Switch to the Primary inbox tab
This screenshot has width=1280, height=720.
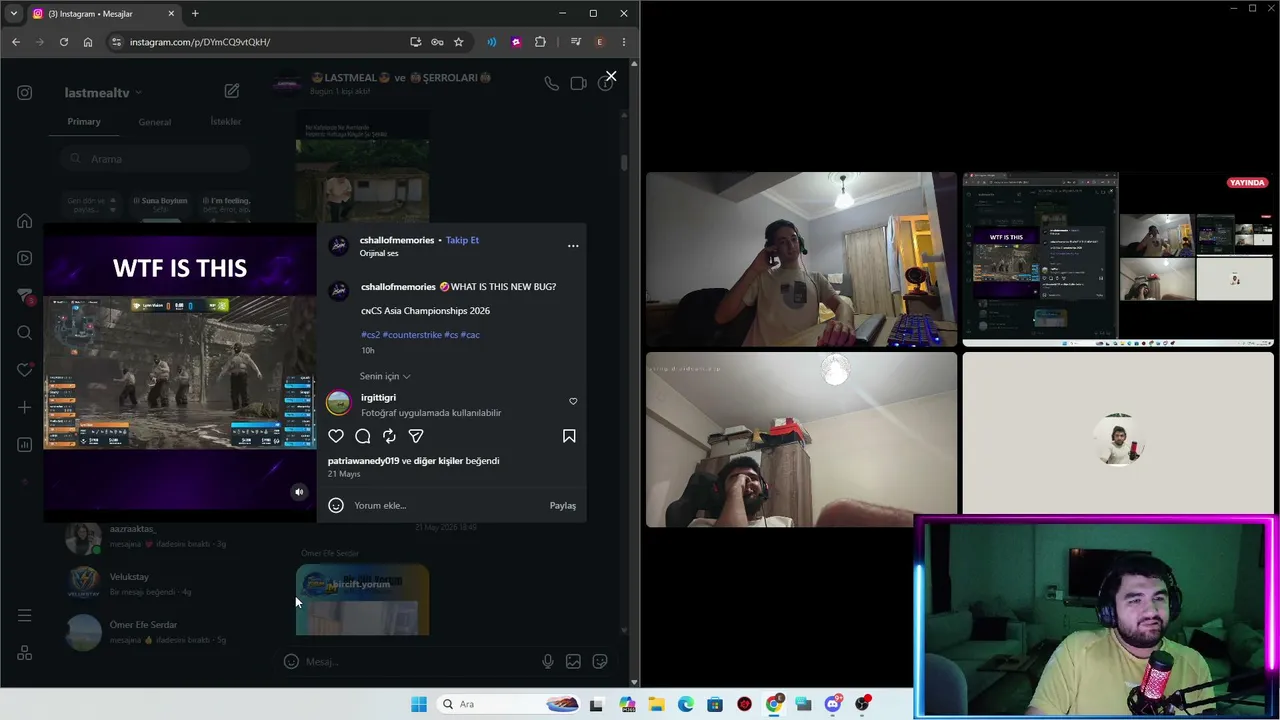click(84, 122)
